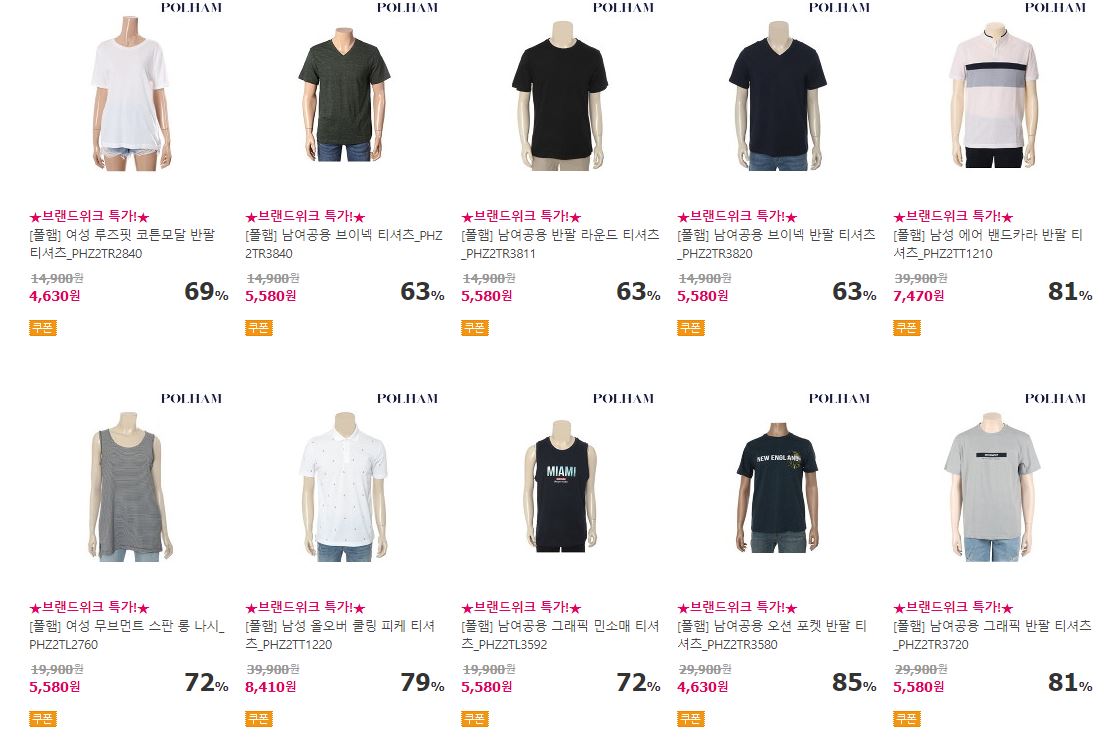Image resolution: width=1104 pixels, height=739 pixels.
Task: Open striped sleeveless long top image
Action: pos(128,486)
